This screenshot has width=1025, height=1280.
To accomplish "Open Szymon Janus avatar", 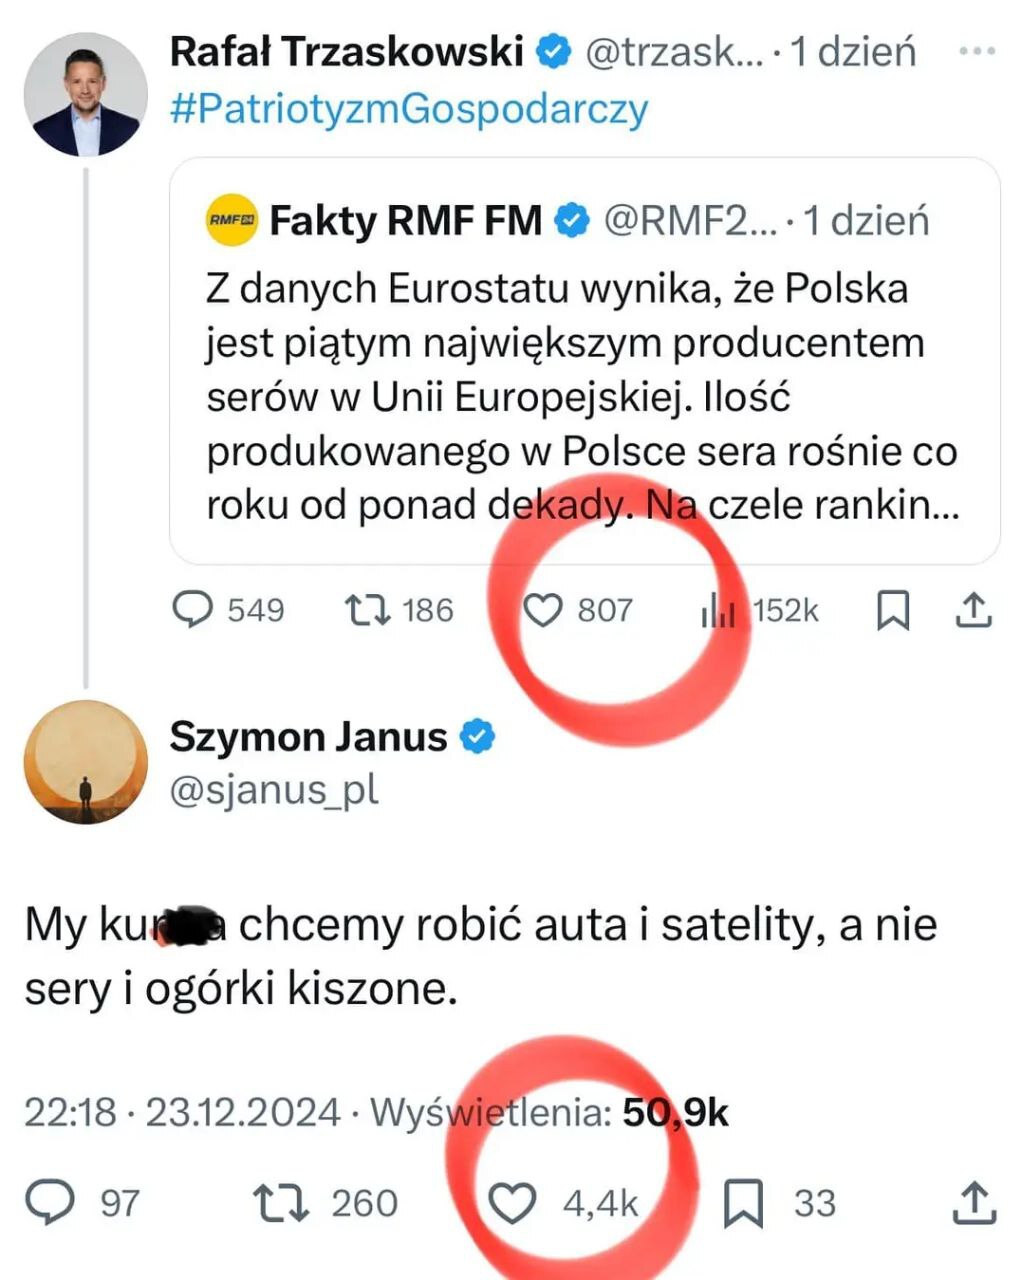I will (x=85, y=762).
